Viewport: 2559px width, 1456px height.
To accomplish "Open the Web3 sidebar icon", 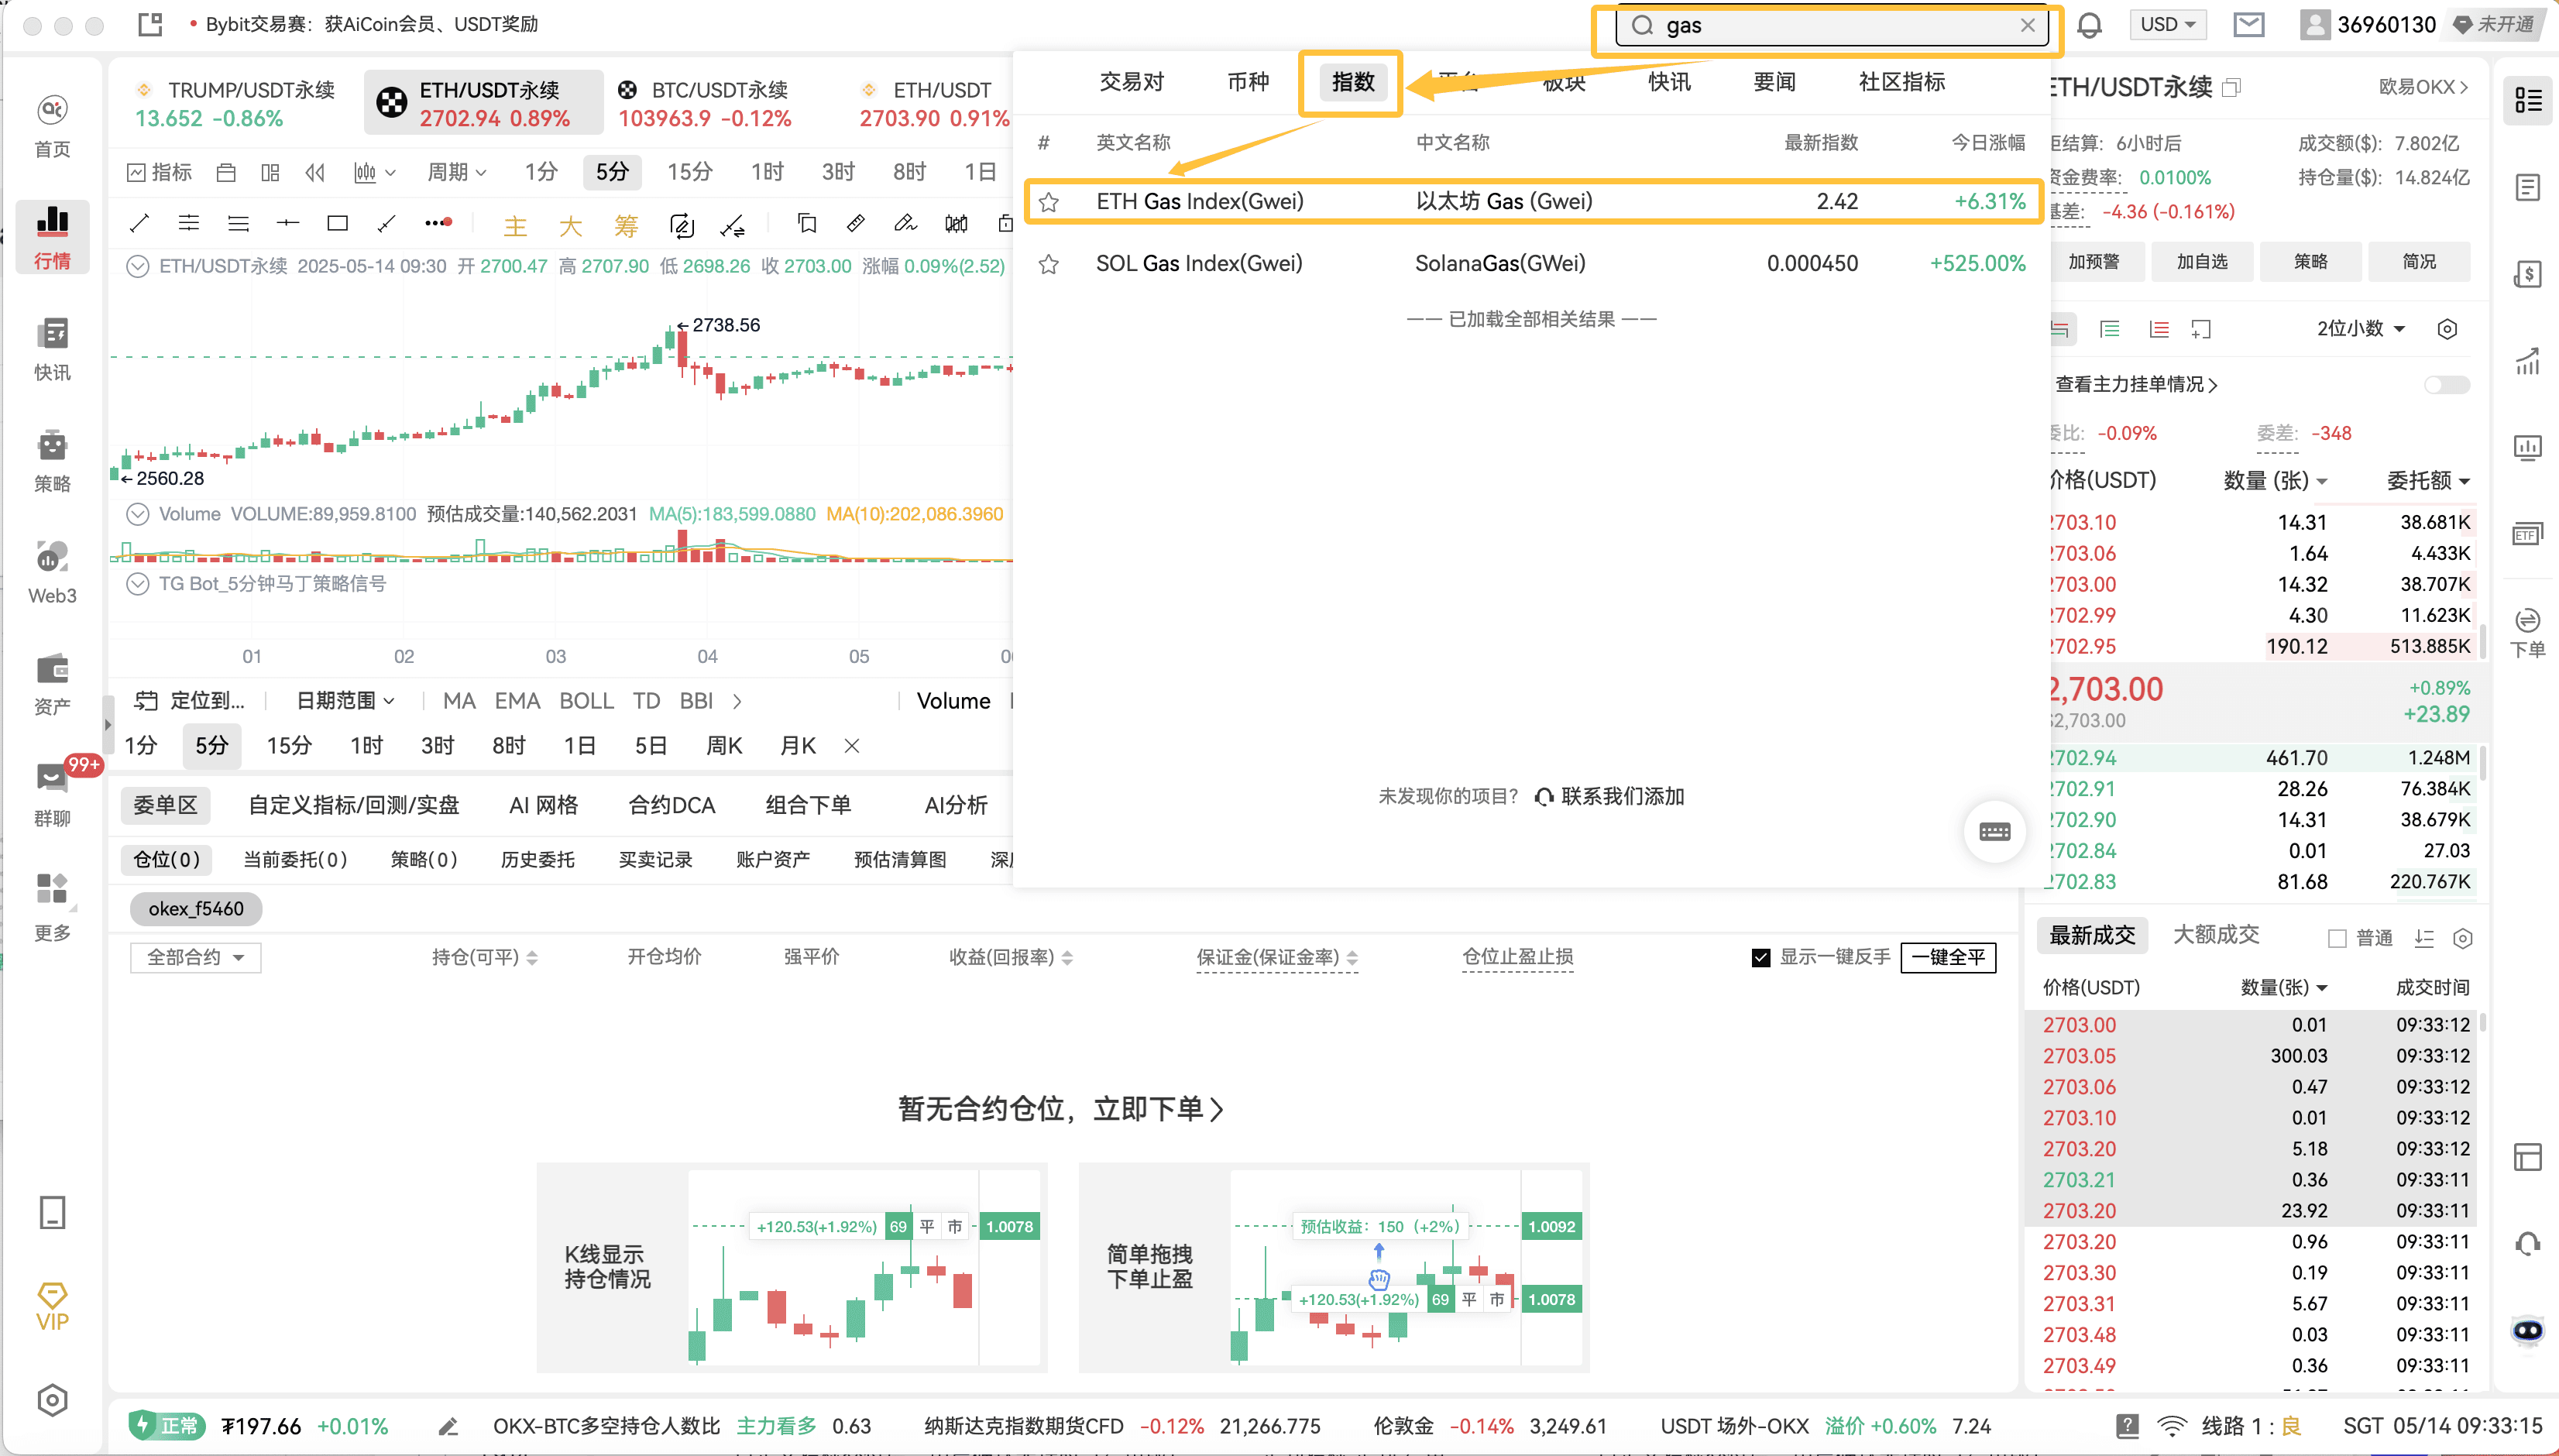I will tap(52, 573).
